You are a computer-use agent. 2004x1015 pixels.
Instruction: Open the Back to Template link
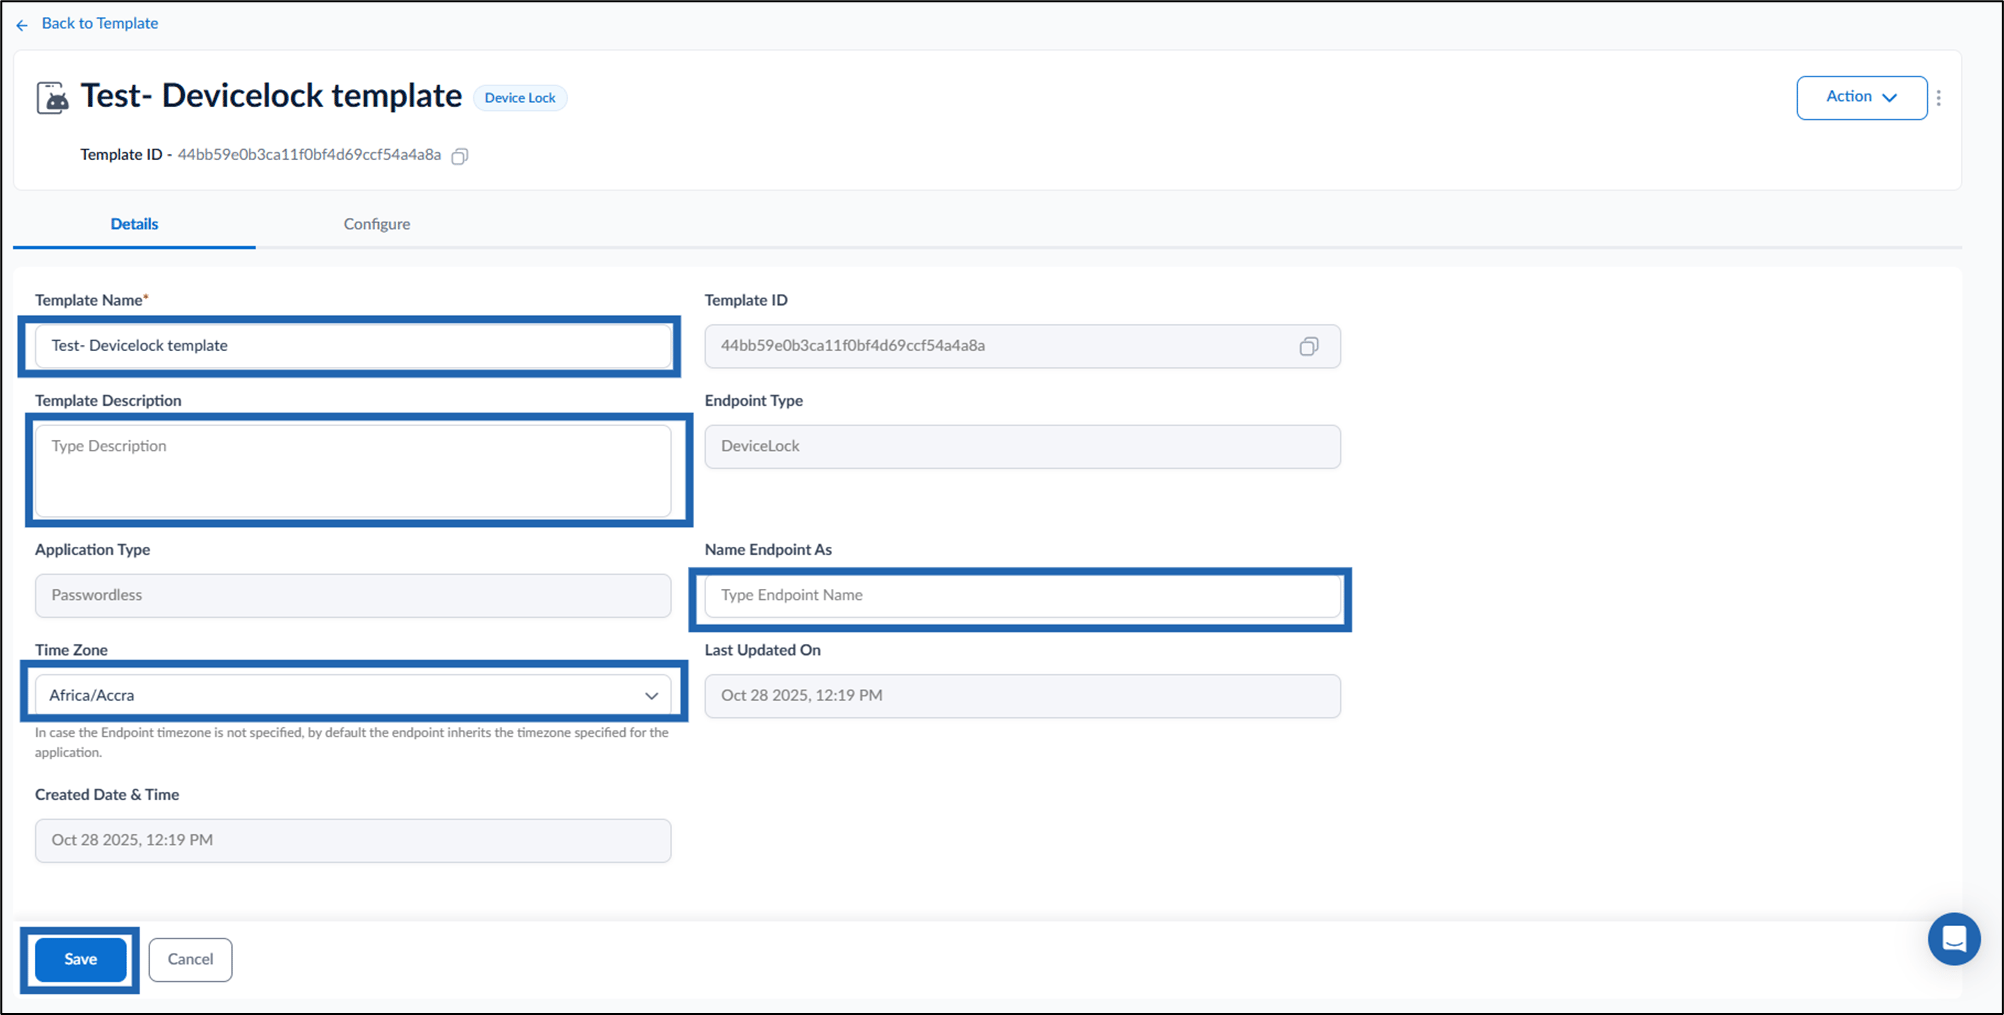click(x=99, y=23)
